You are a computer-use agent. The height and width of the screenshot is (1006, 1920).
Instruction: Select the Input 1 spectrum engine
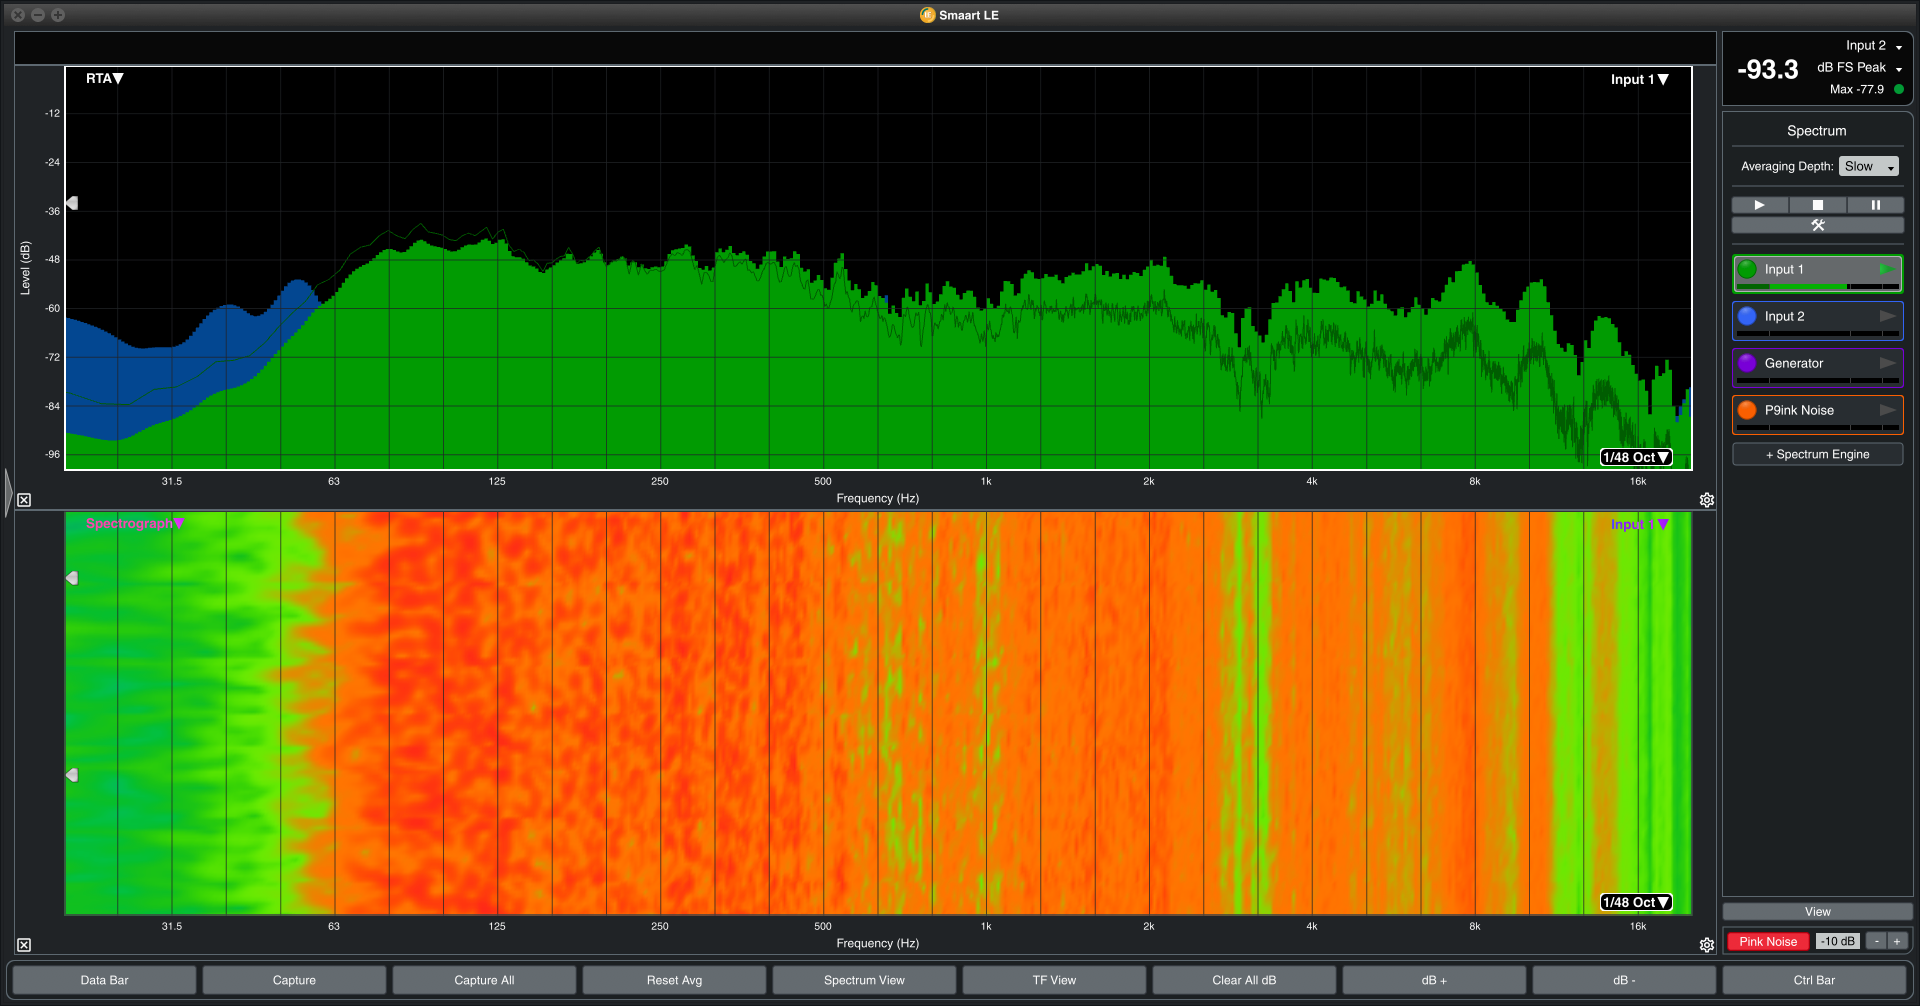(x=1817, y=273)
